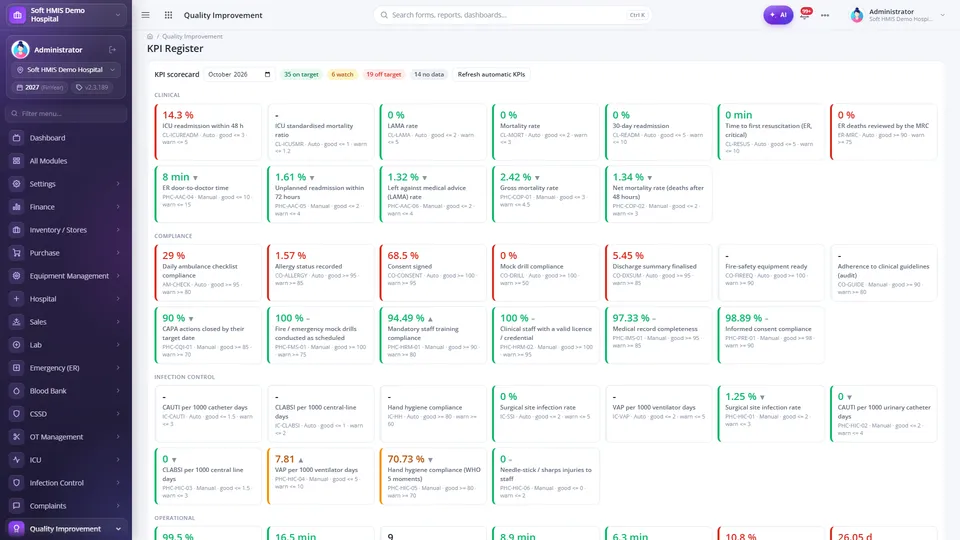Screen dimensions: 960x540
Task: Expand the Inventory / Stores chevron
Action: click(118, 230)
